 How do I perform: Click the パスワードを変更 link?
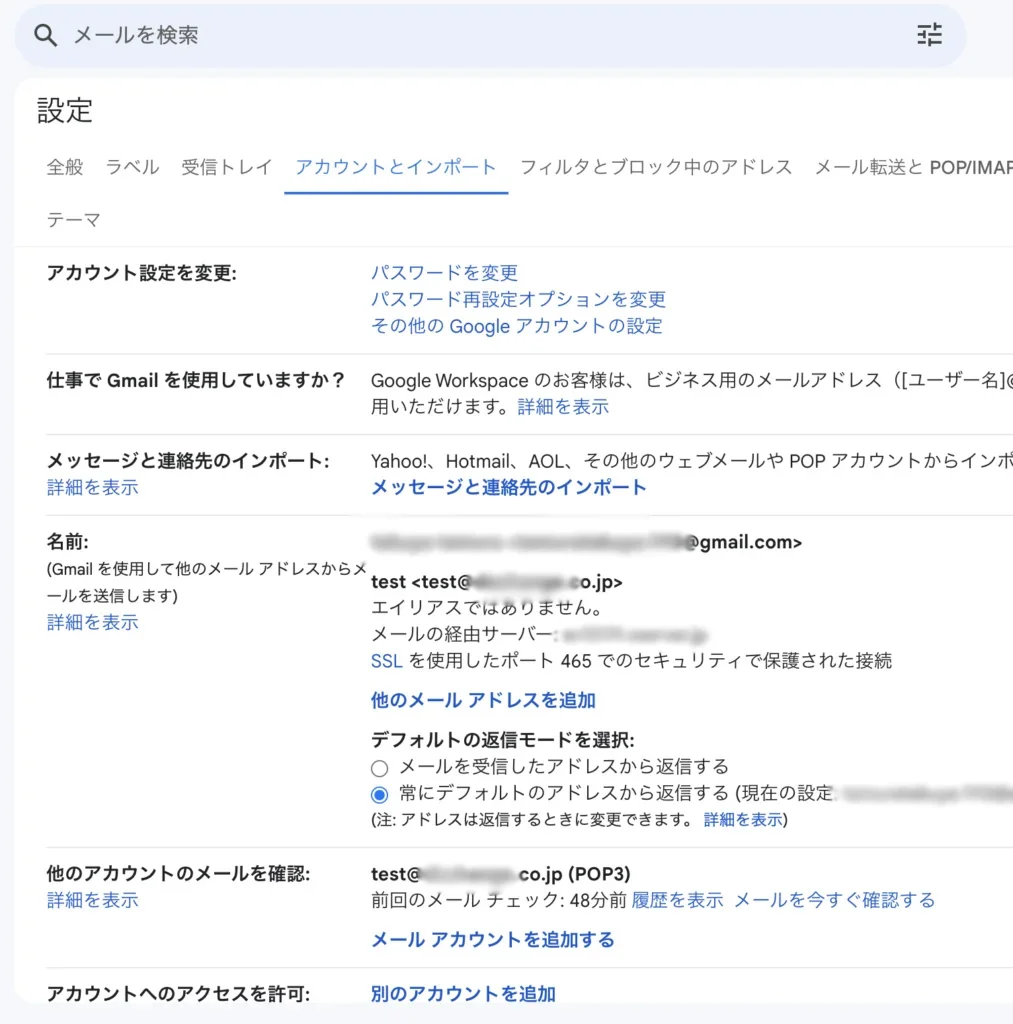tap(444, 273)
